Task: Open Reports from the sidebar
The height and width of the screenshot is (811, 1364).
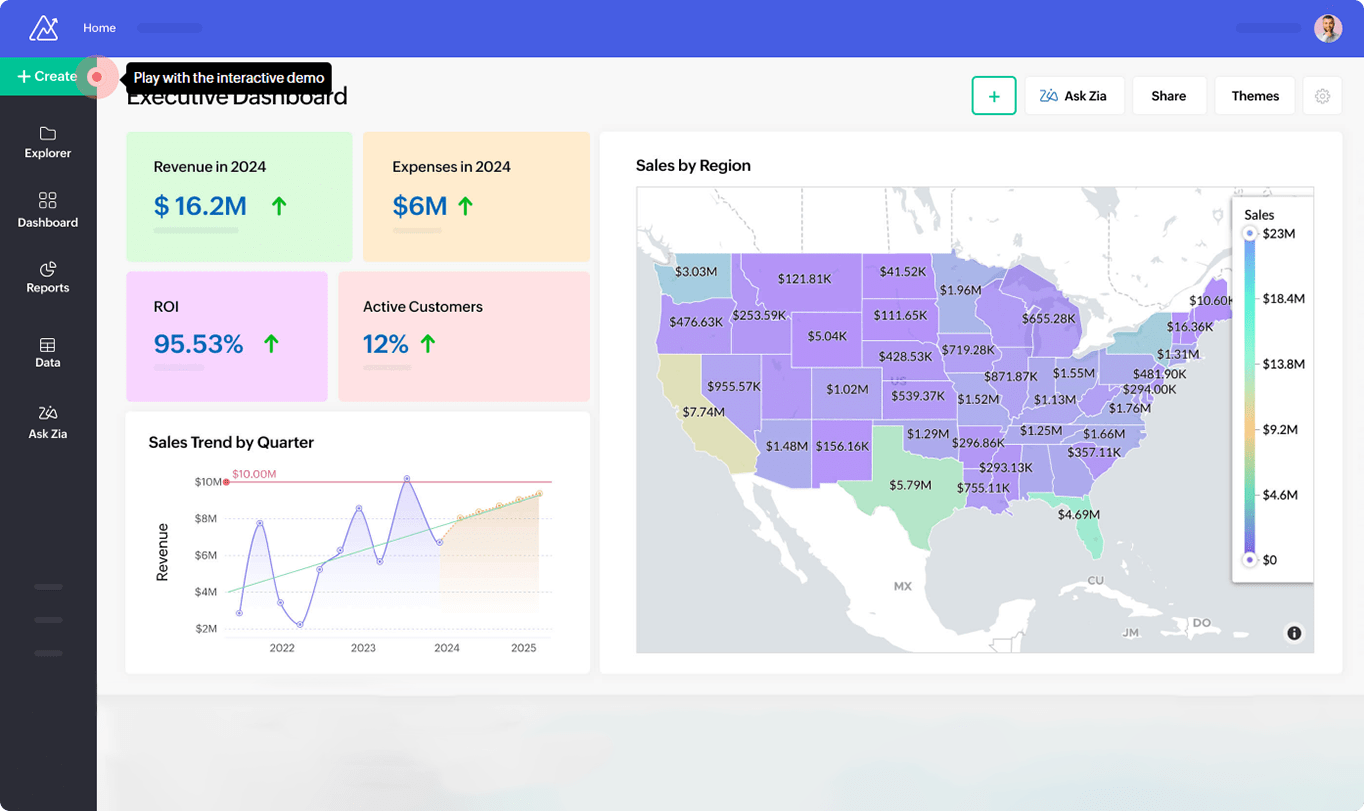Action: coord(48,277)
